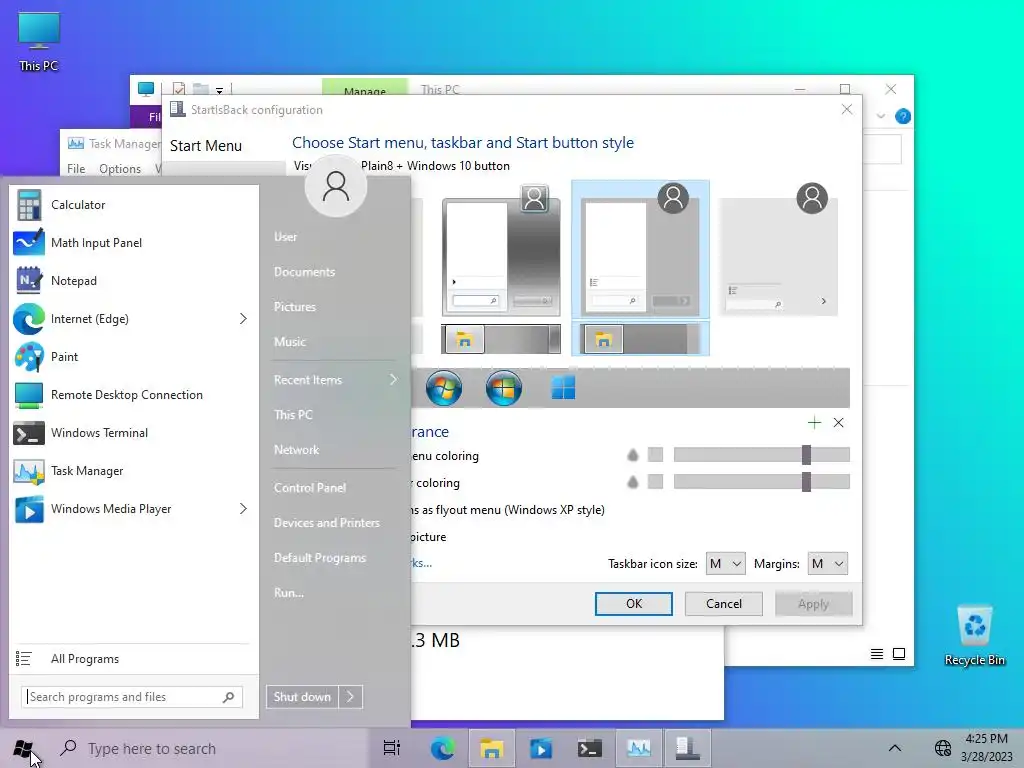The width and height of the screenshot is (1024, 768).
Task: Open the This PC desktop icon
Action: [x=39, y=41]
